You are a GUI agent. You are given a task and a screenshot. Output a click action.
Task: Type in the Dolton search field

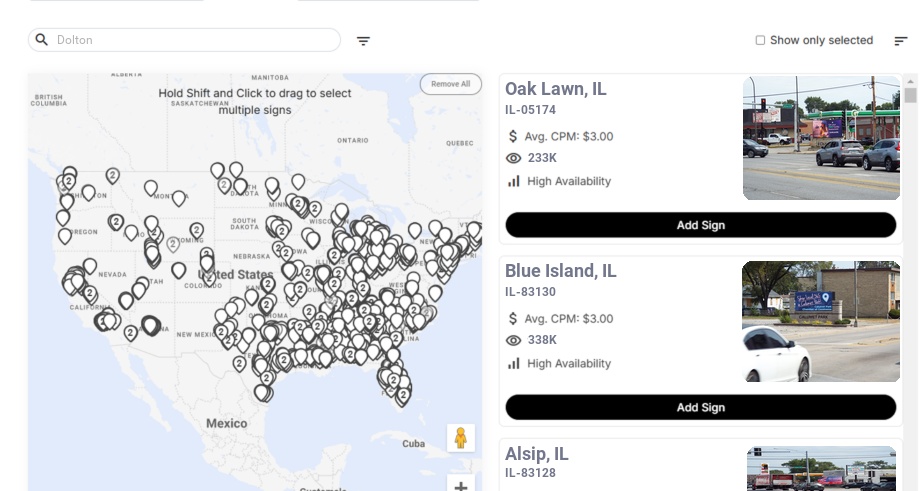click(x=195, y=40)
